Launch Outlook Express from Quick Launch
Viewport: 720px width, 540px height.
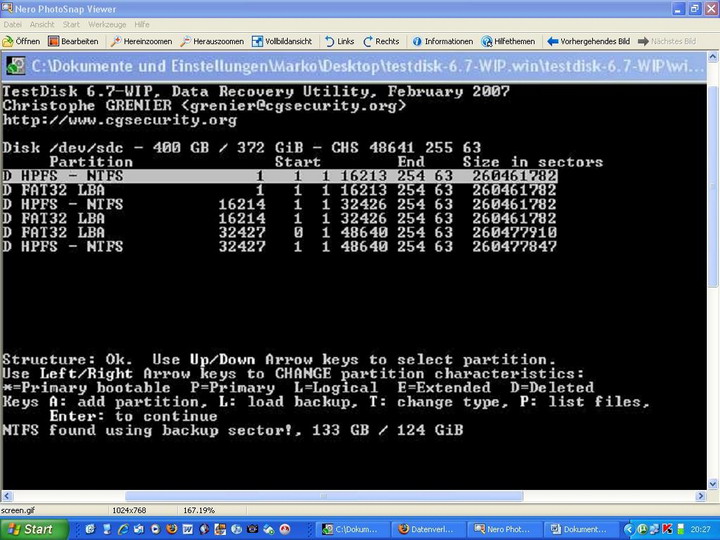(x=139, y=529)
